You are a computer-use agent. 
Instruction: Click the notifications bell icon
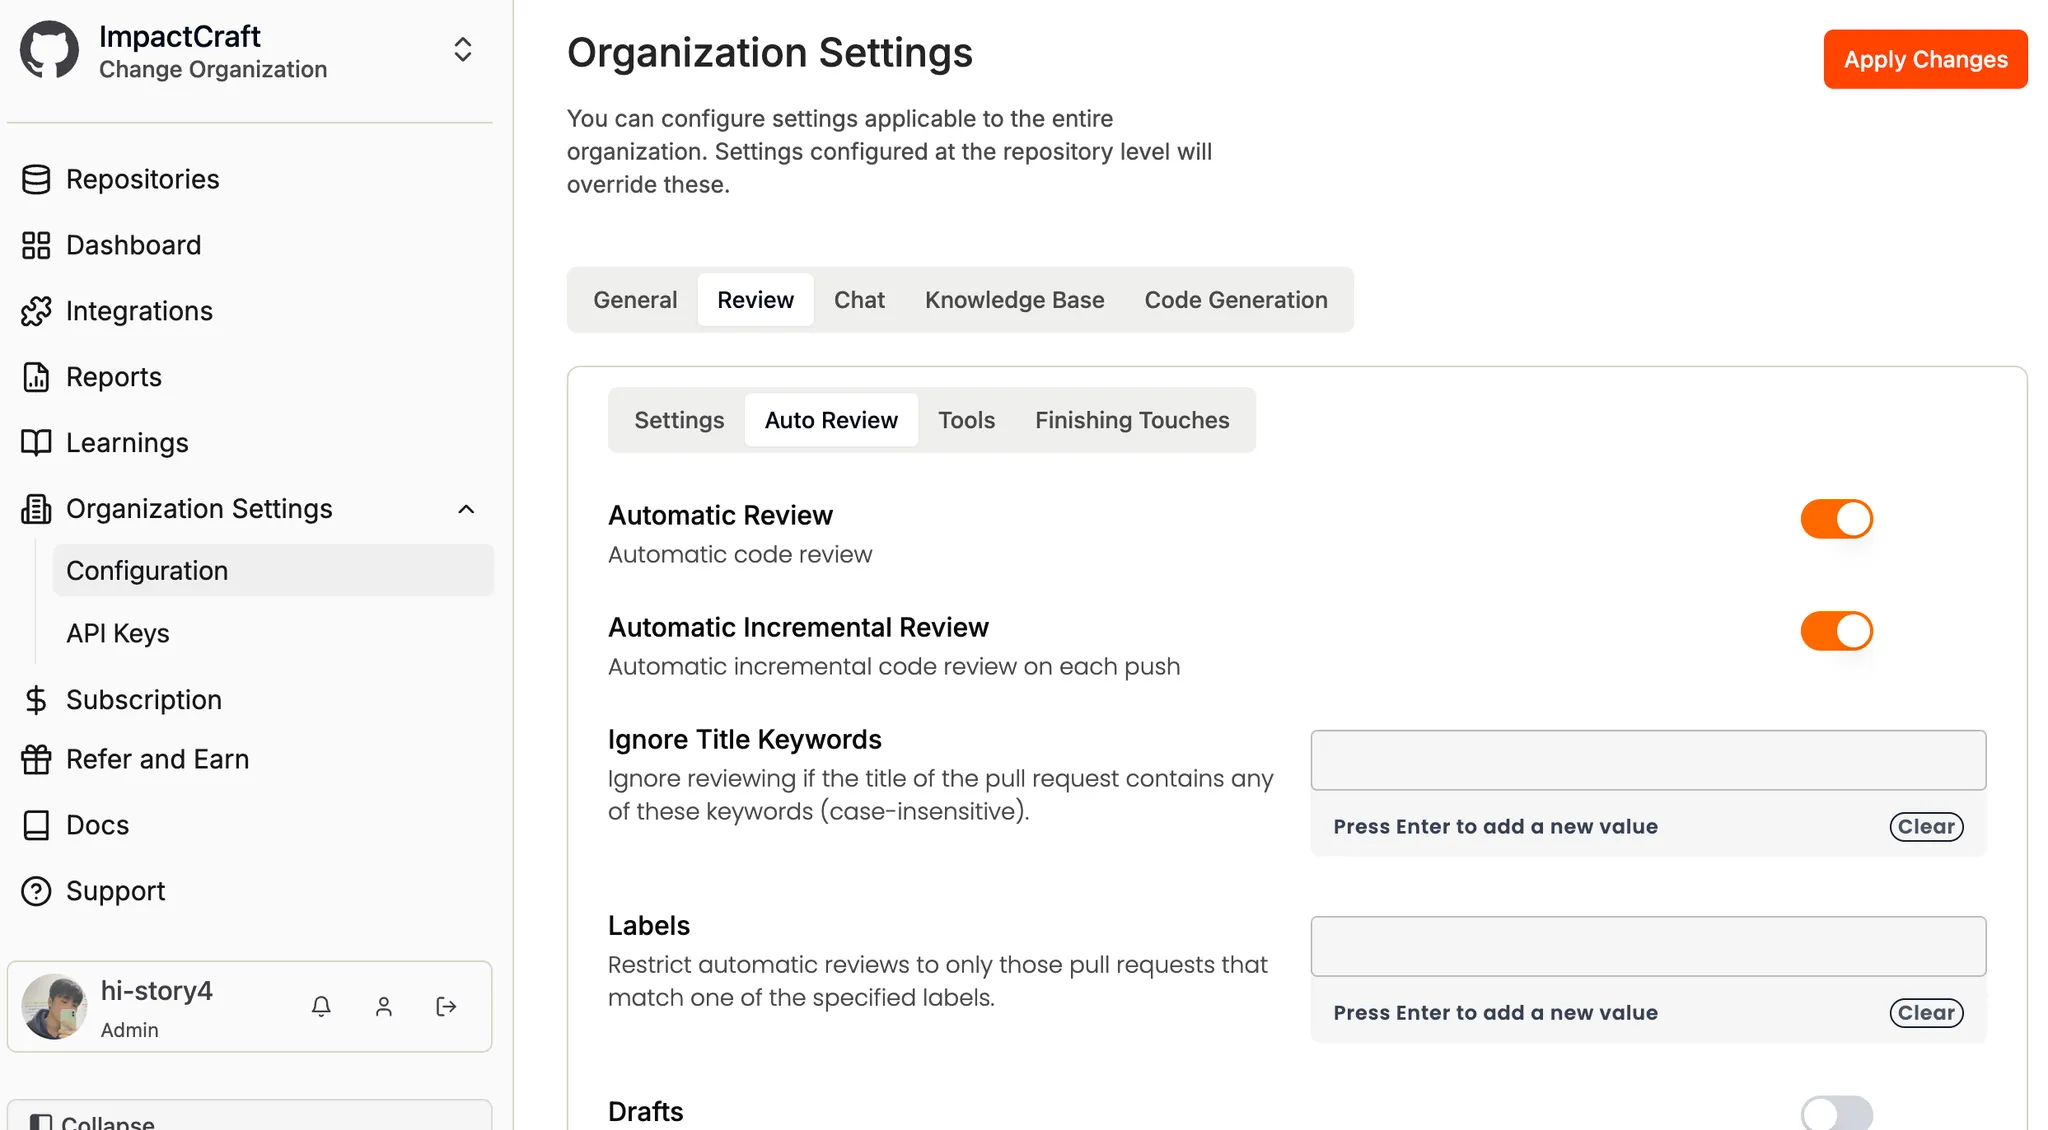[321, 1006]
